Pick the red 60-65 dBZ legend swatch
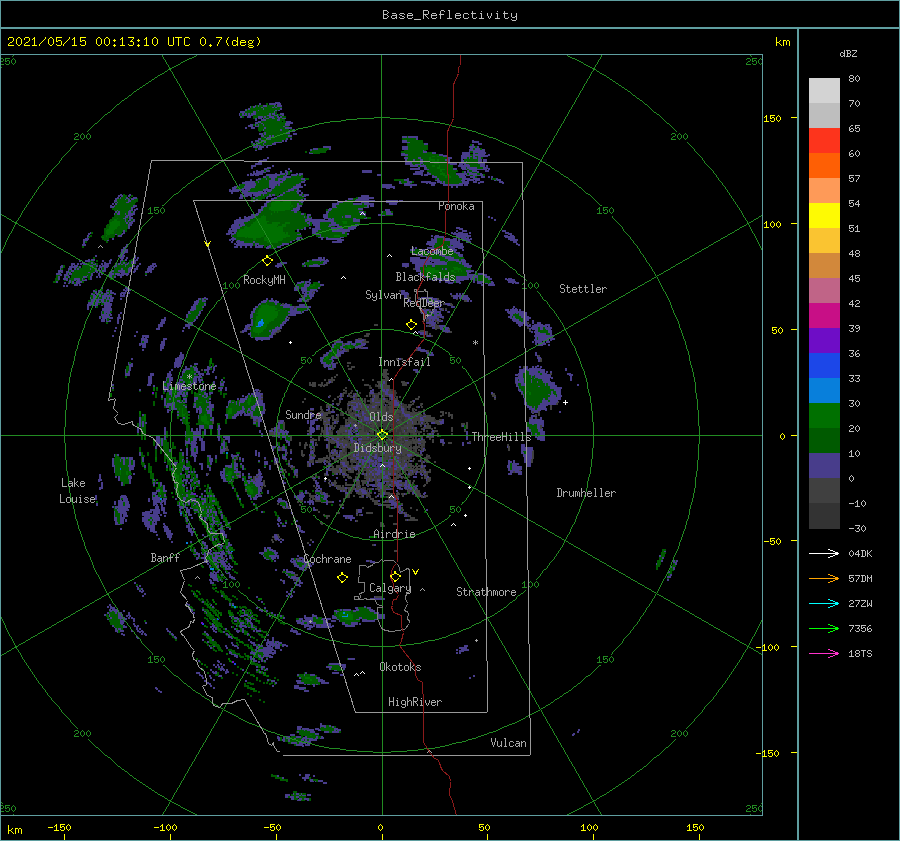 pyautogui.click(x=824, y=140)
